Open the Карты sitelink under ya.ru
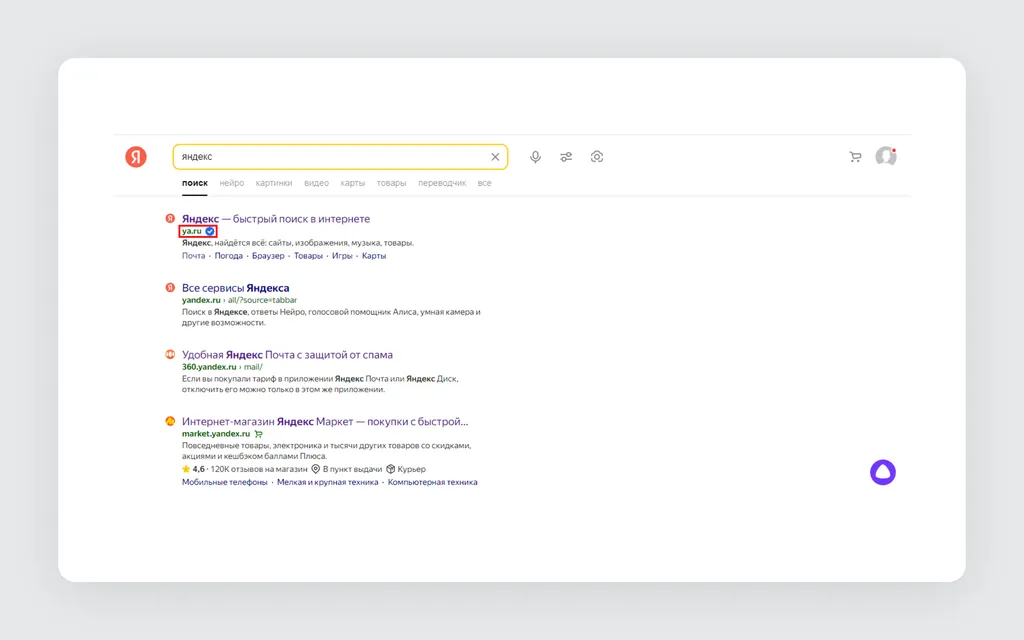This screenshot has width=1024, height=640. pyautogui.click(x=374, y=256)
